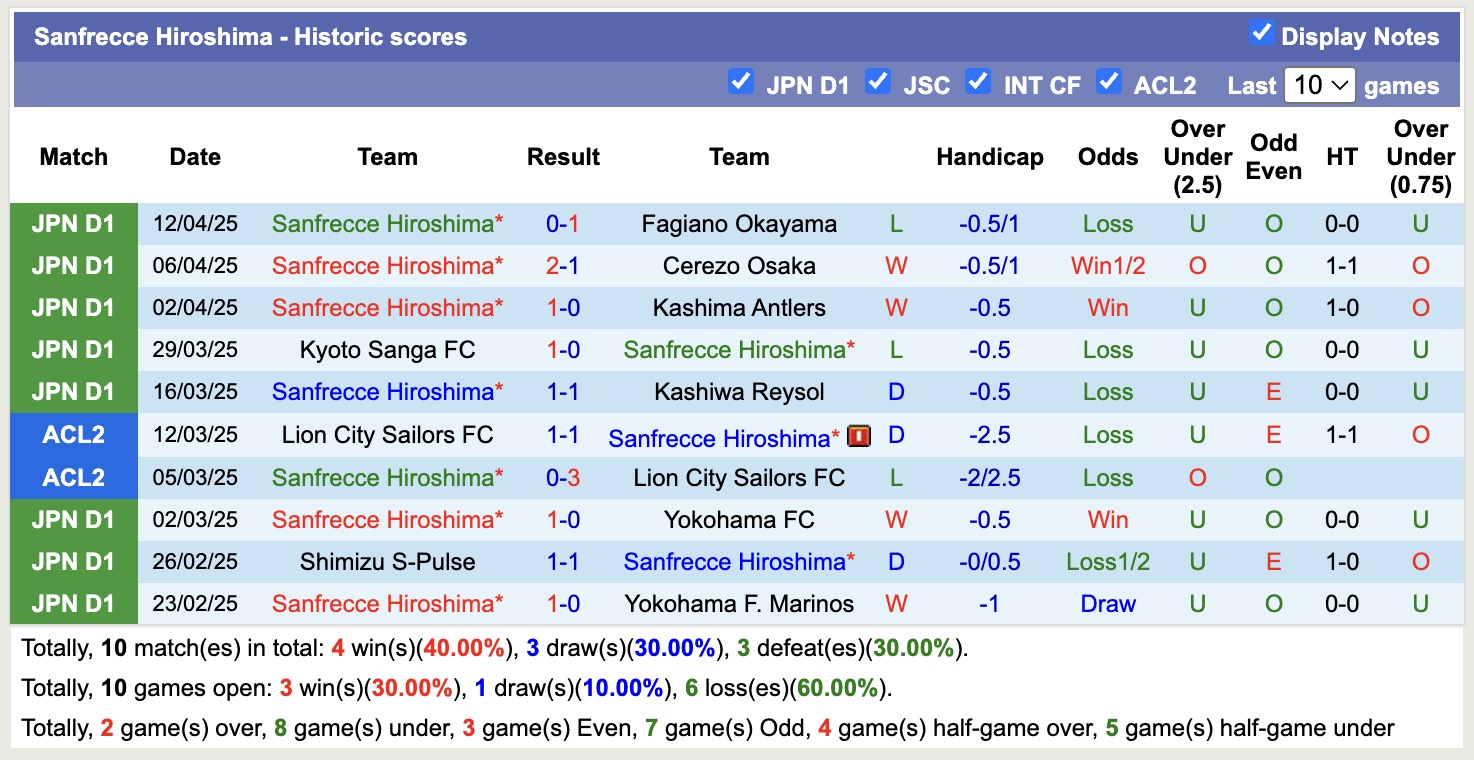Click the JPN D1 badge on the 02/03/25 row
The height and width of the screenshot is (760, 1474).
pyautogui.click(x=73, y=519)
